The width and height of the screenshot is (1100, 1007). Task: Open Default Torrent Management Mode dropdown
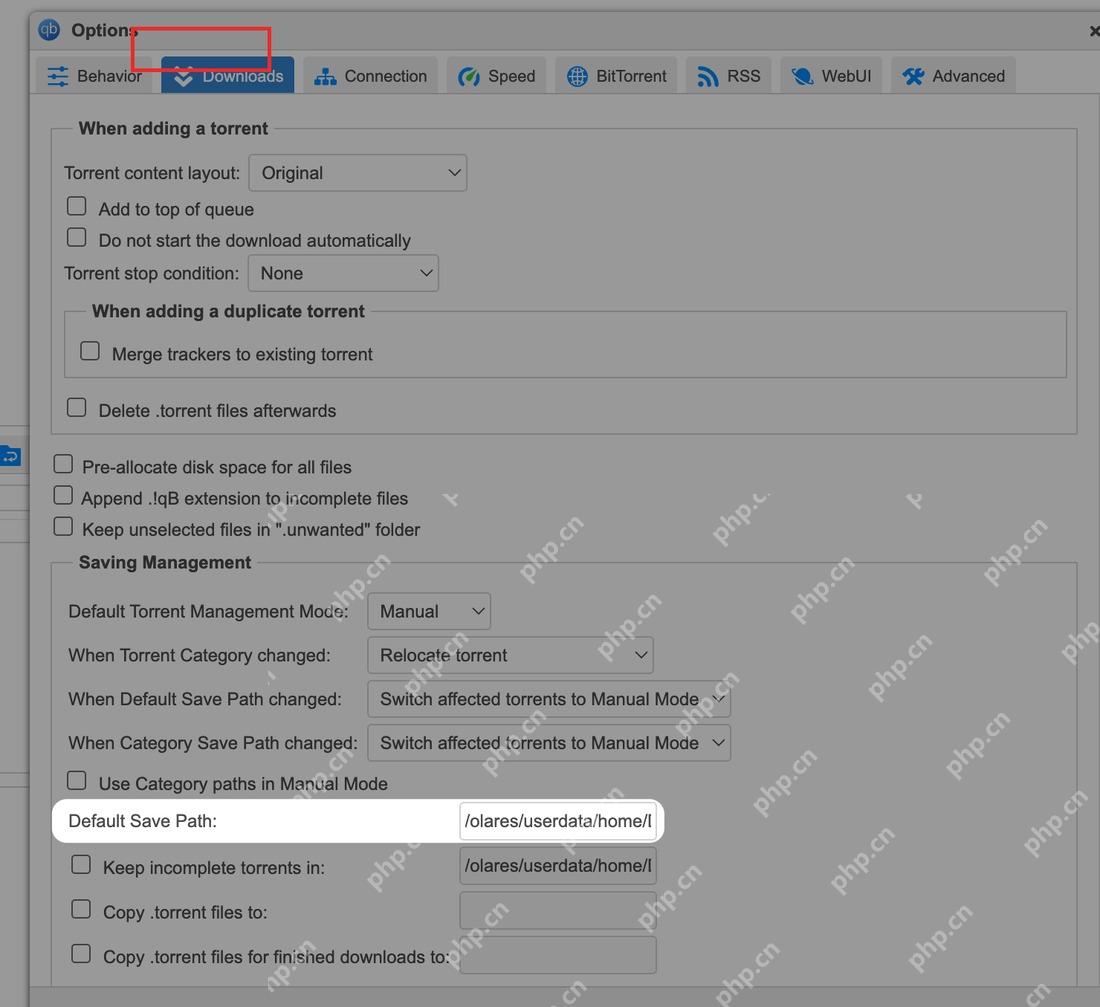[x=429, y=611]
